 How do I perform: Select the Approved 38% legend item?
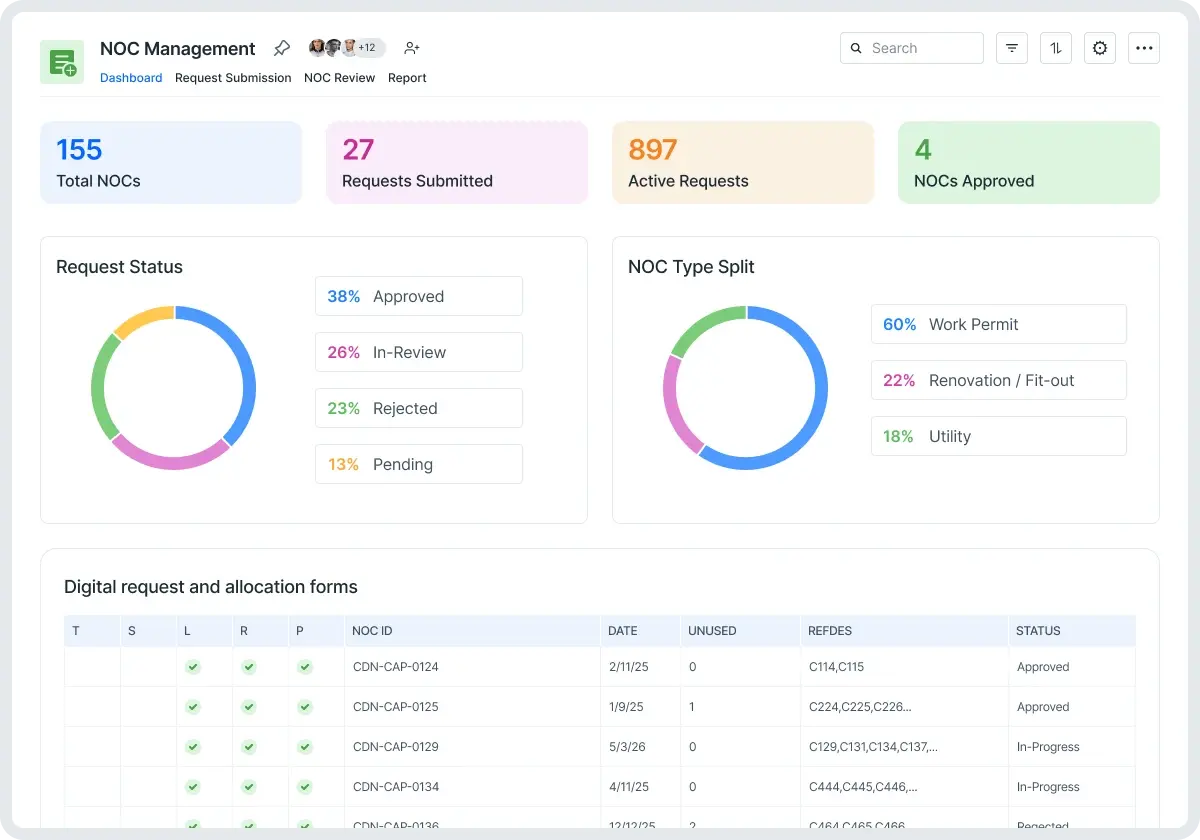pos(418,296)
